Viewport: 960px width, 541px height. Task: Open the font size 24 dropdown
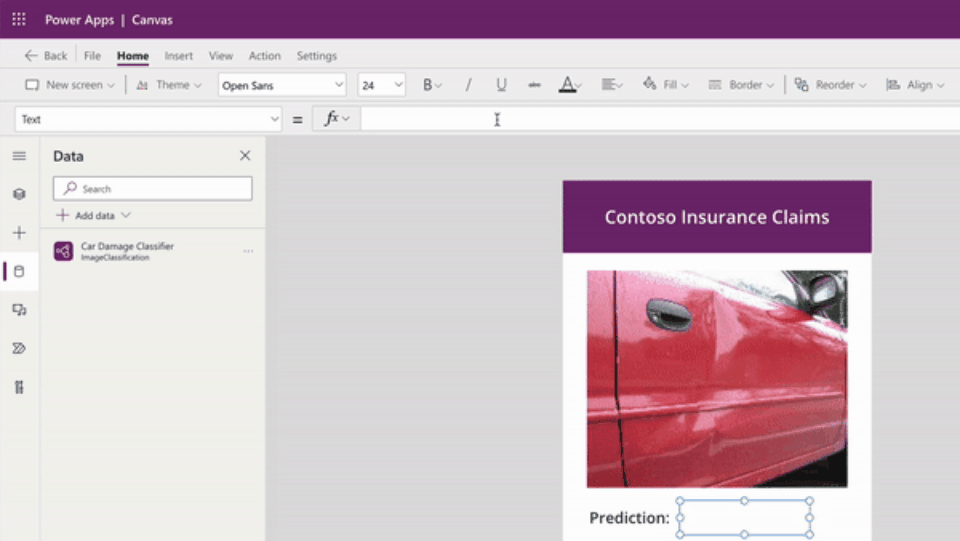(x=382, y=85)
